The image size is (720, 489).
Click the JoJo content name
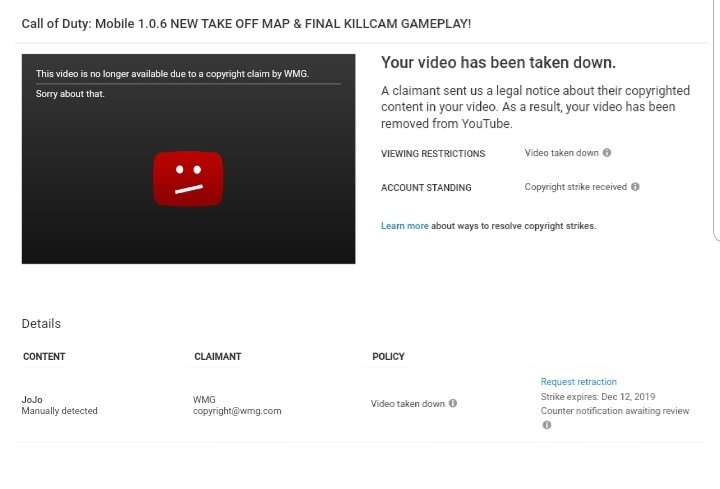[x=32, y=399]
